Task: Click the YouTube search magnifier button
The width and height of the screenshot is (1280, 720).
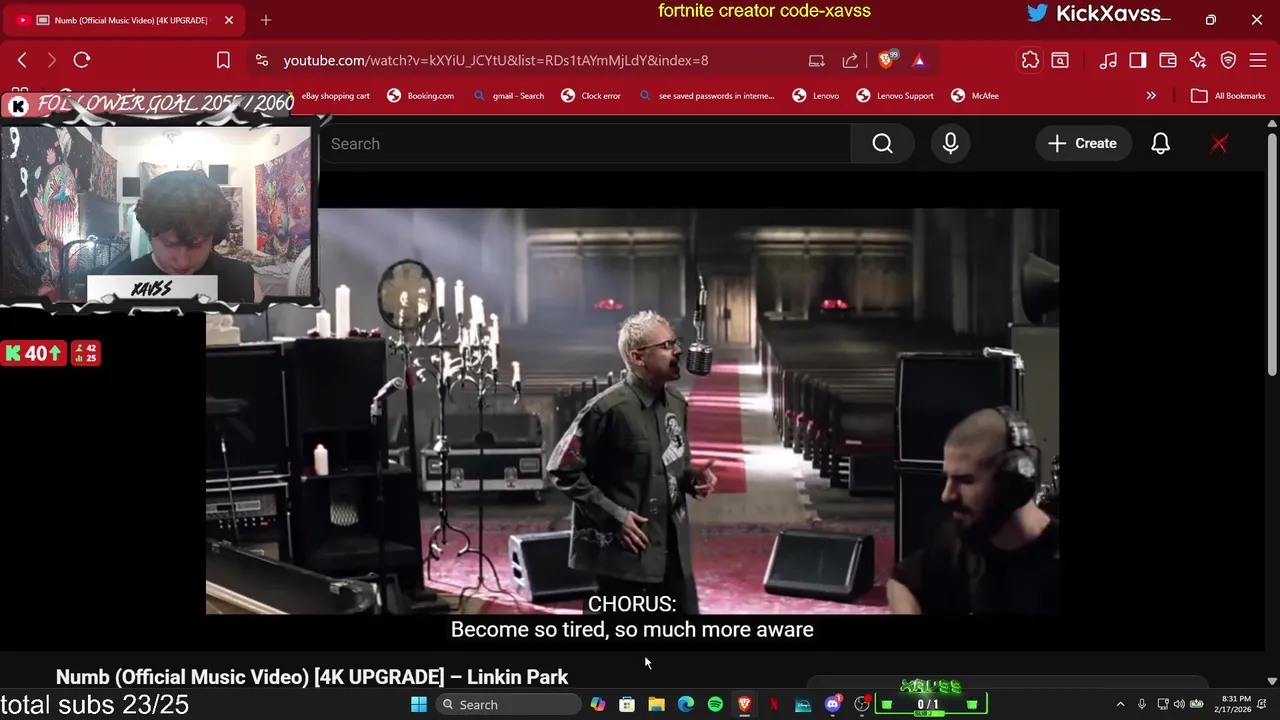Action: [x=882, y=144]
